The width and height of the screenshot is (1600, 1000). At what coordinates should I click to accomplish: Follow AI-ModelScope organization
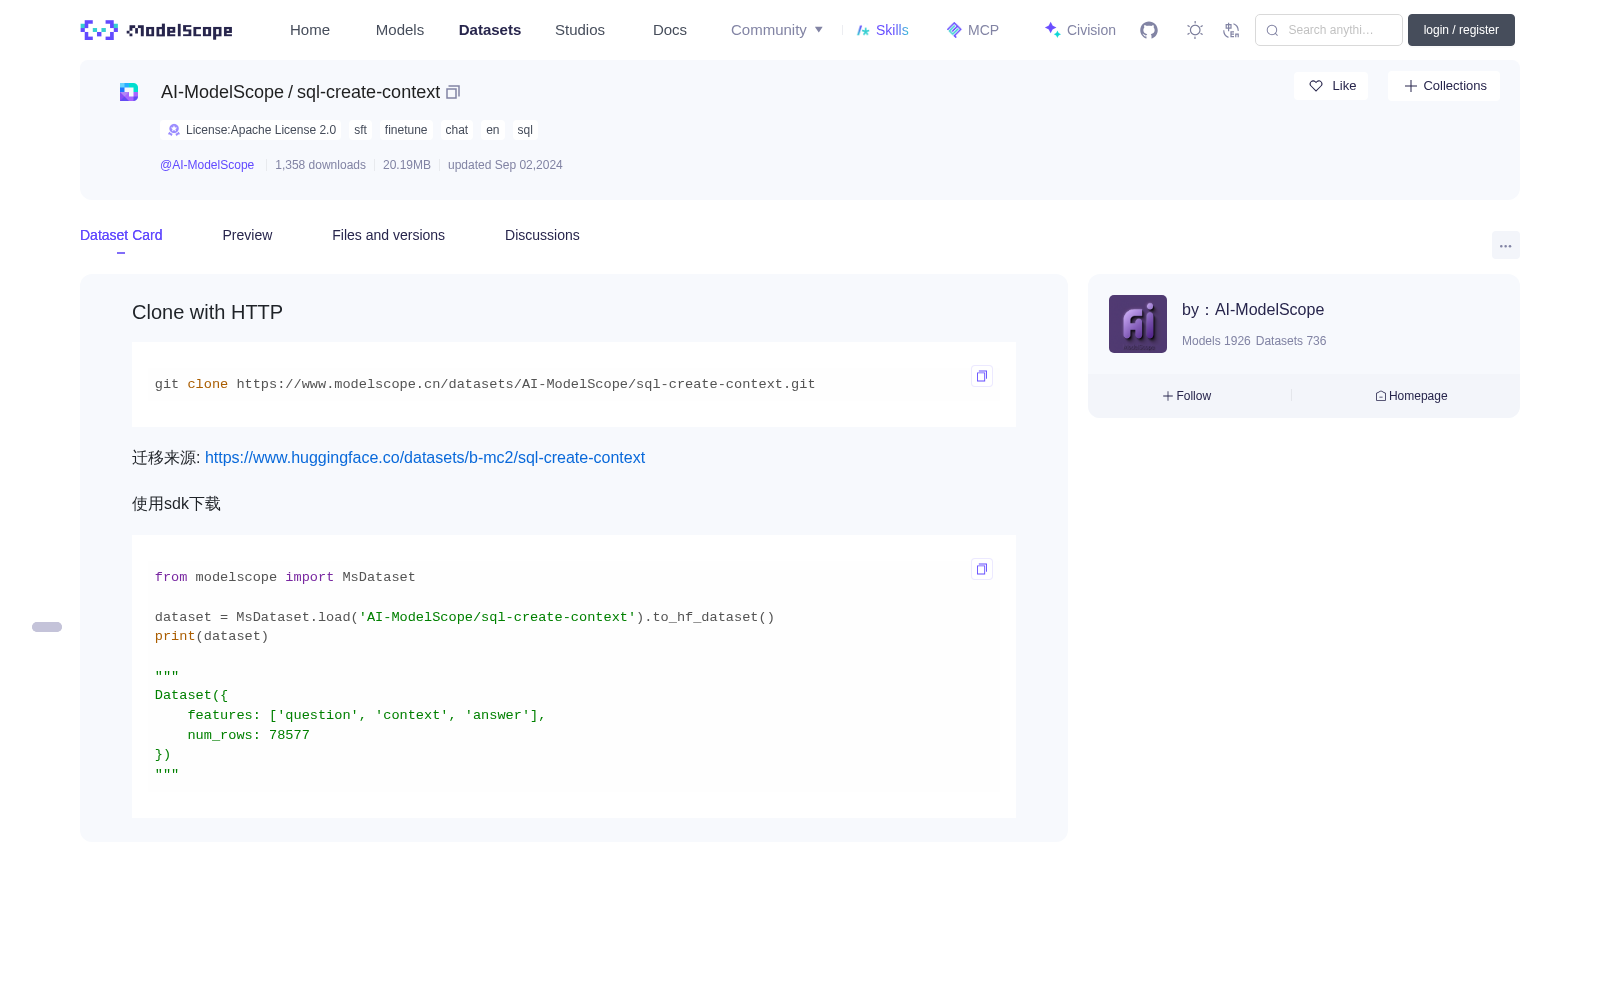point(1187,396)
